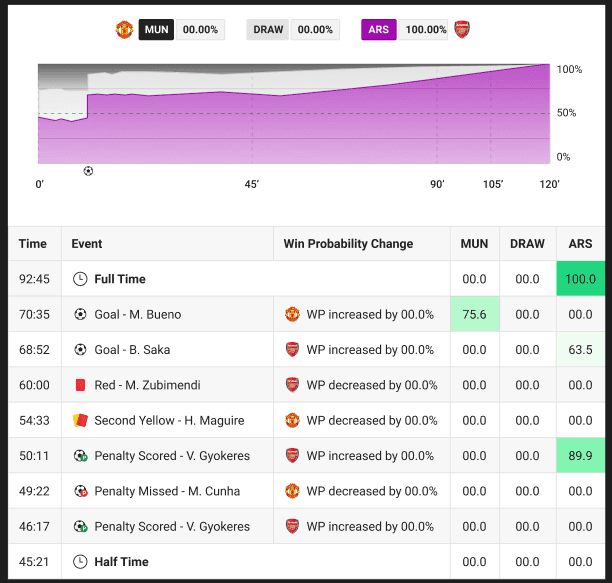Click the 68:52 time cell

tap(34, 350)
